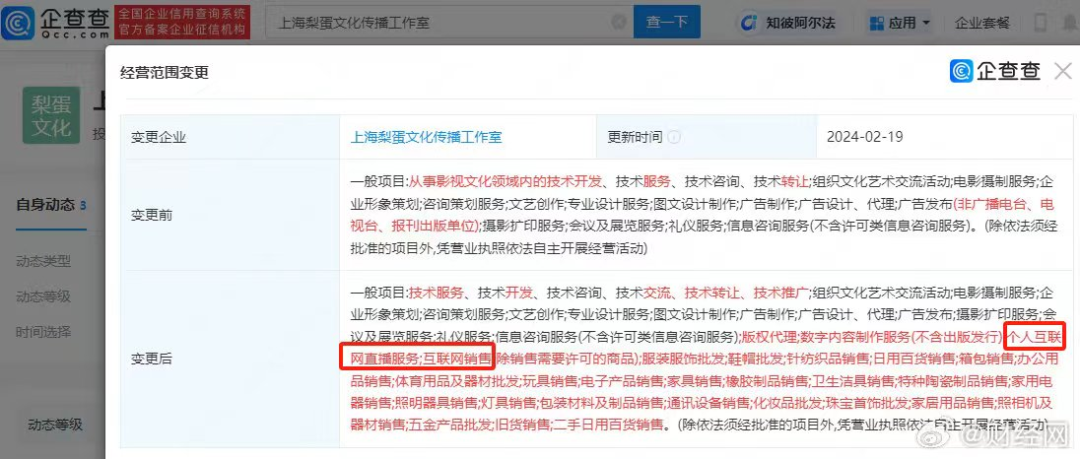The height and width of the screenshot is (459, 1080).
Task: Click the 变更前 row label
Action: [152, 215]
